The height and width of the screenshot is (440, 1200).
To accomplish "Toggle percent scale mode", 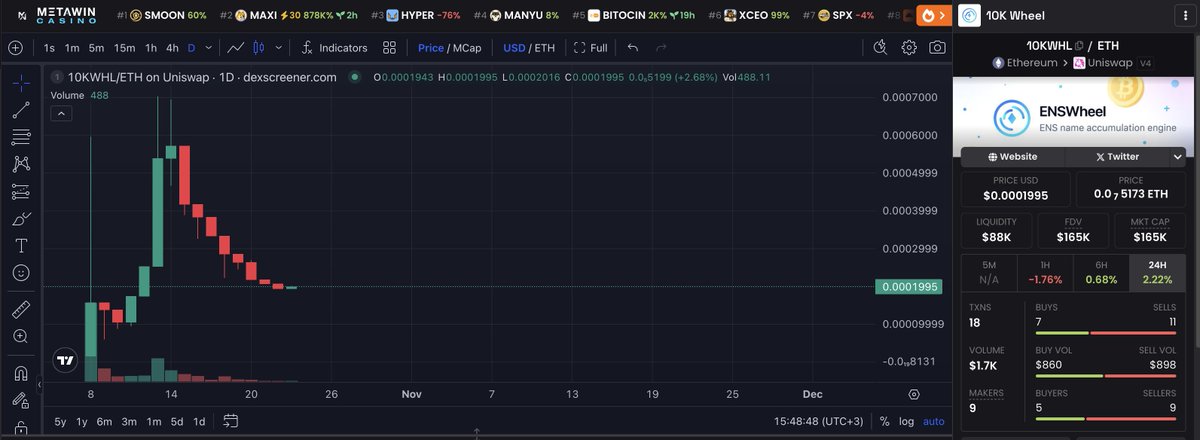I will pos(884,421).
